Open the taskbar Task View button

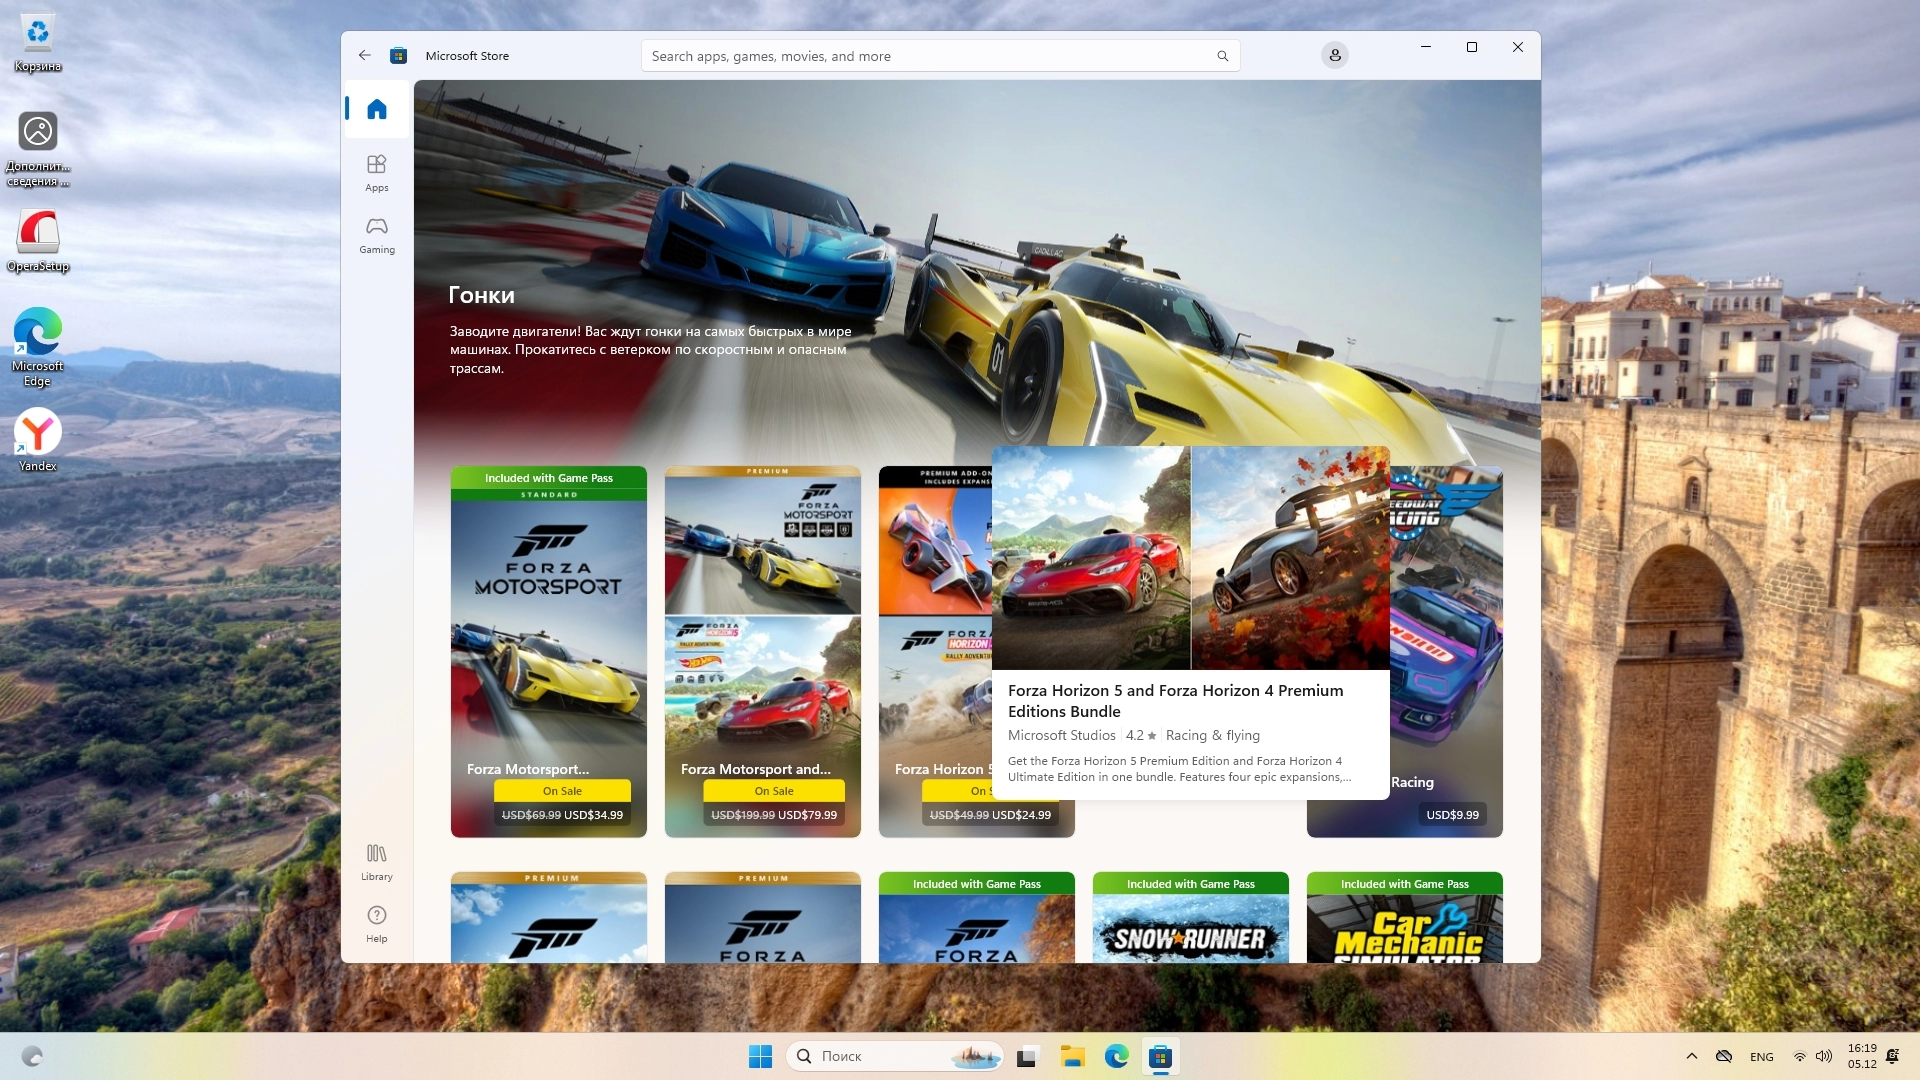tap(1028, 1056)
